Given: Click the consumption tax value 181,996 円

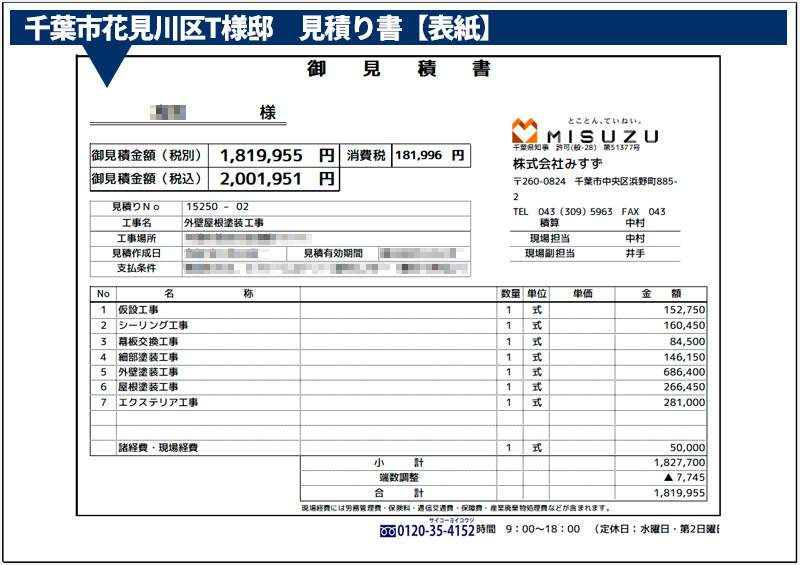Looking at the screenshot, I should click(431, 155).
